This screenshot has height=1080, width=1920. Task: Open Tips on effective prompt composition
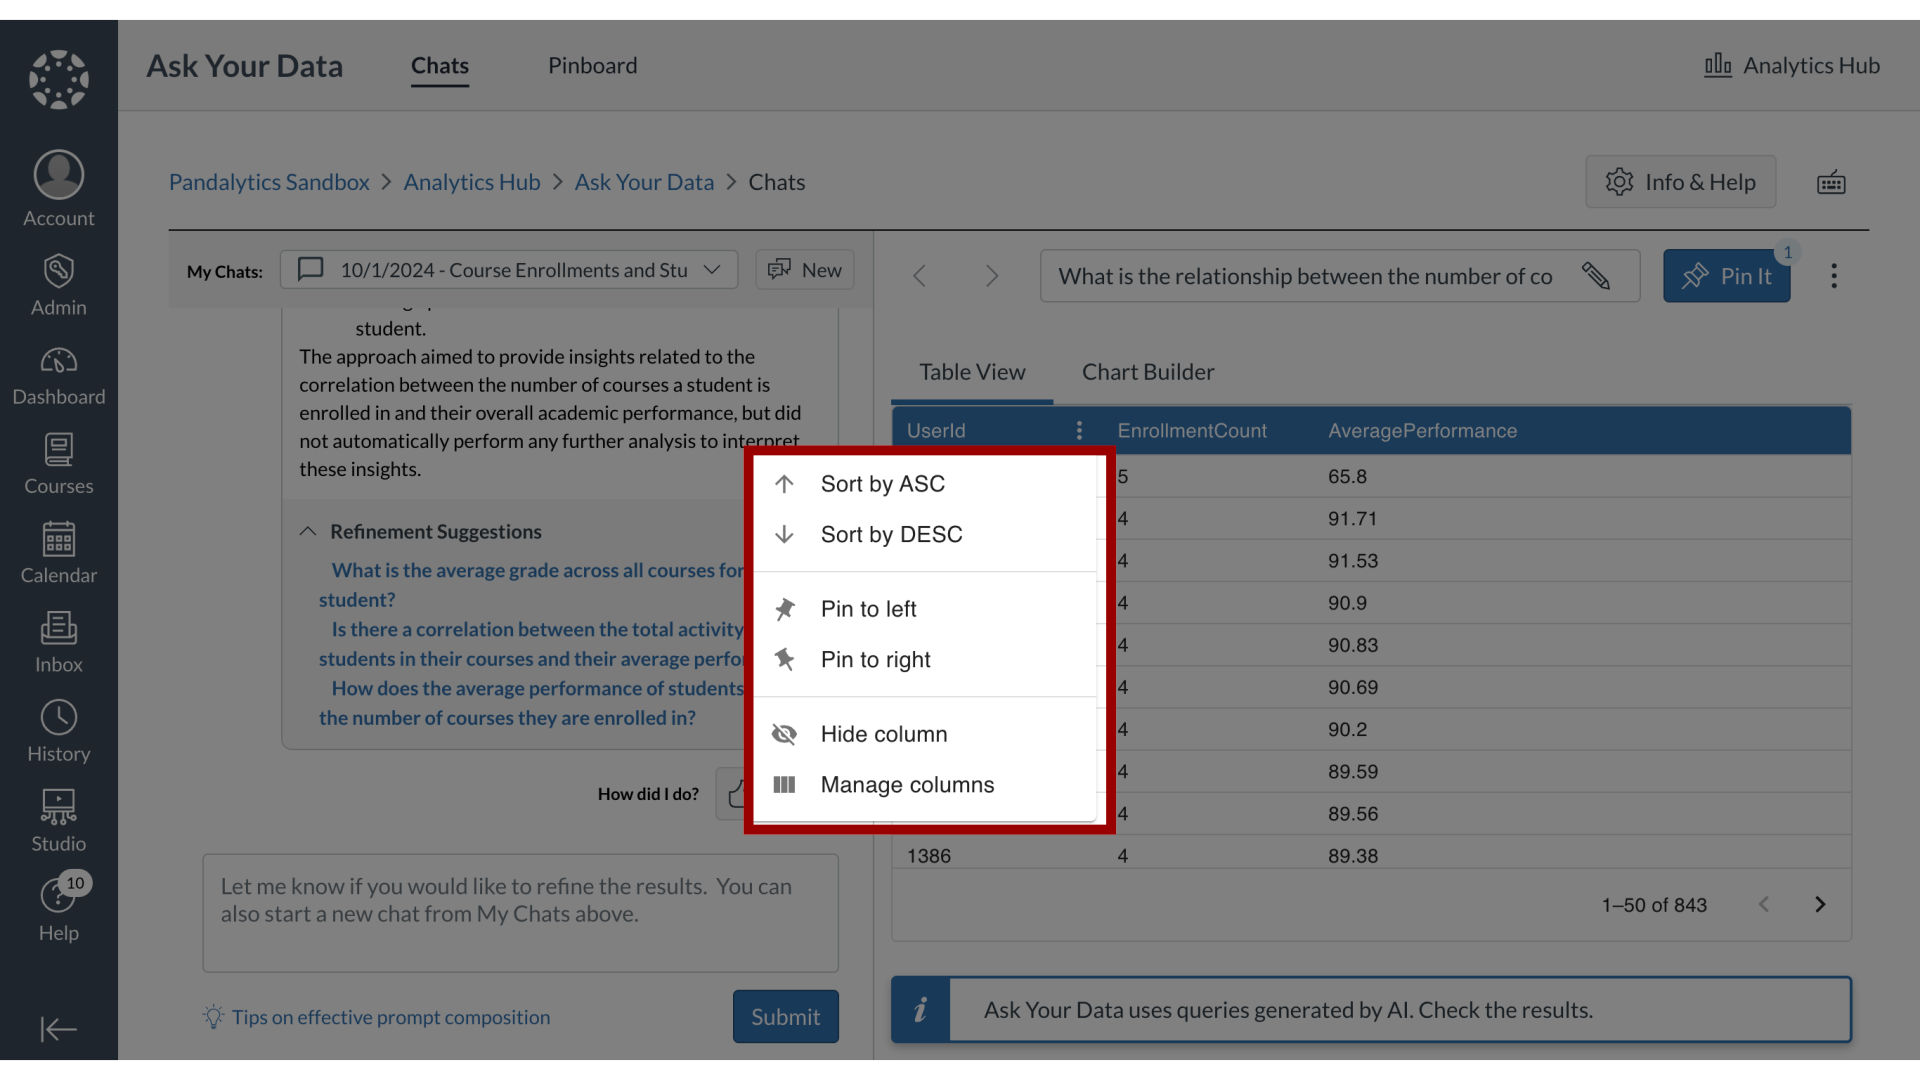(391, 1017)
